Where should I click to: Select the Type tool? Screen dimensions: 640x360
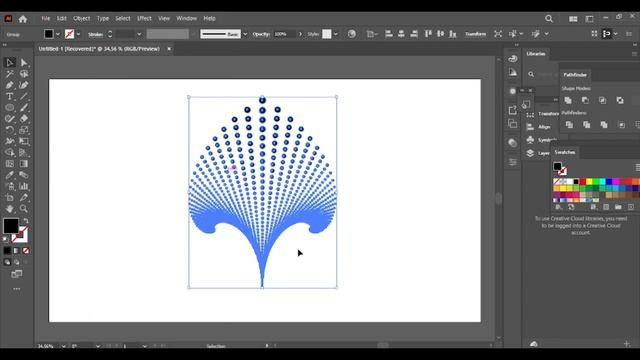pyautogui.click(x=10, y=97)
